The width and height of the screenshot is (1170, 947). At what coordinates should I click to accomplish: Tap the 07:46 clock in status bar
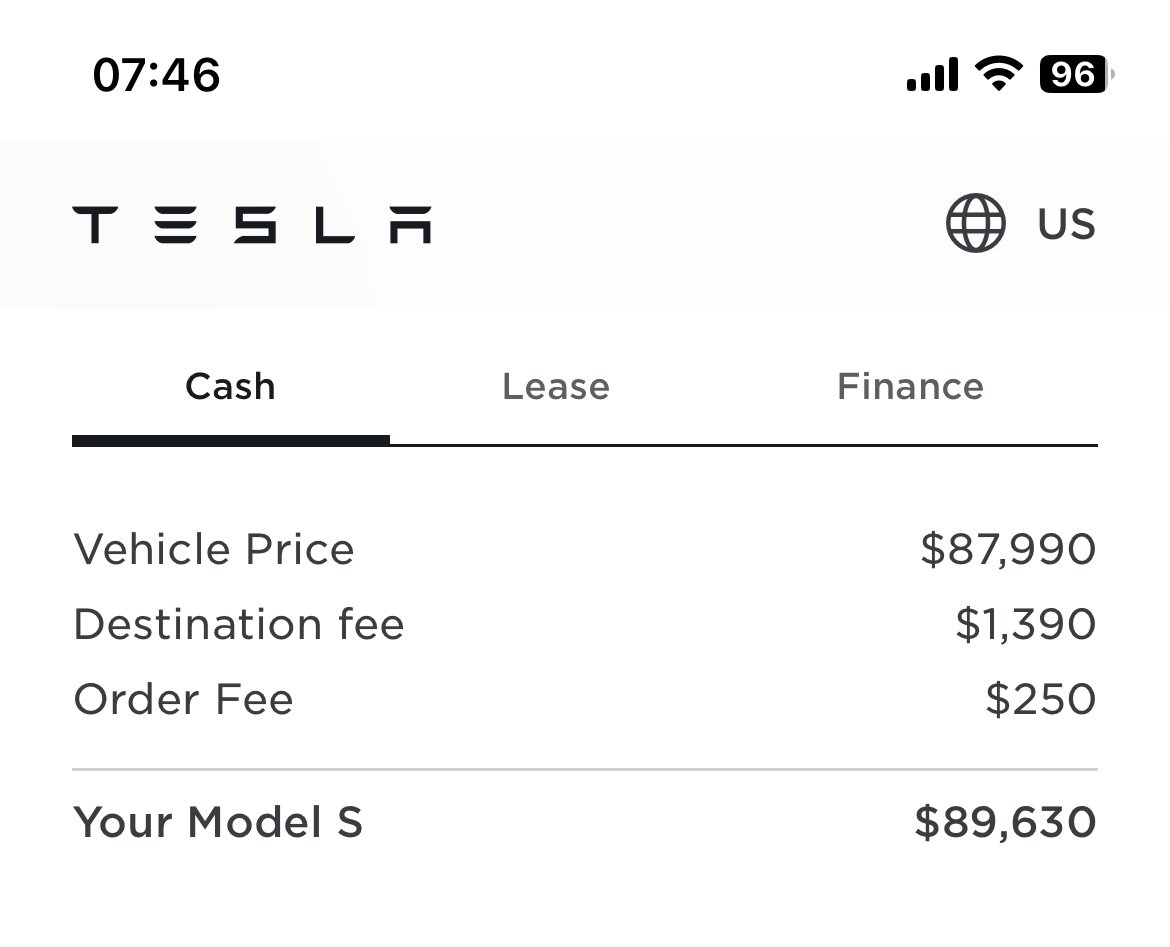click(x=157, y=75)
